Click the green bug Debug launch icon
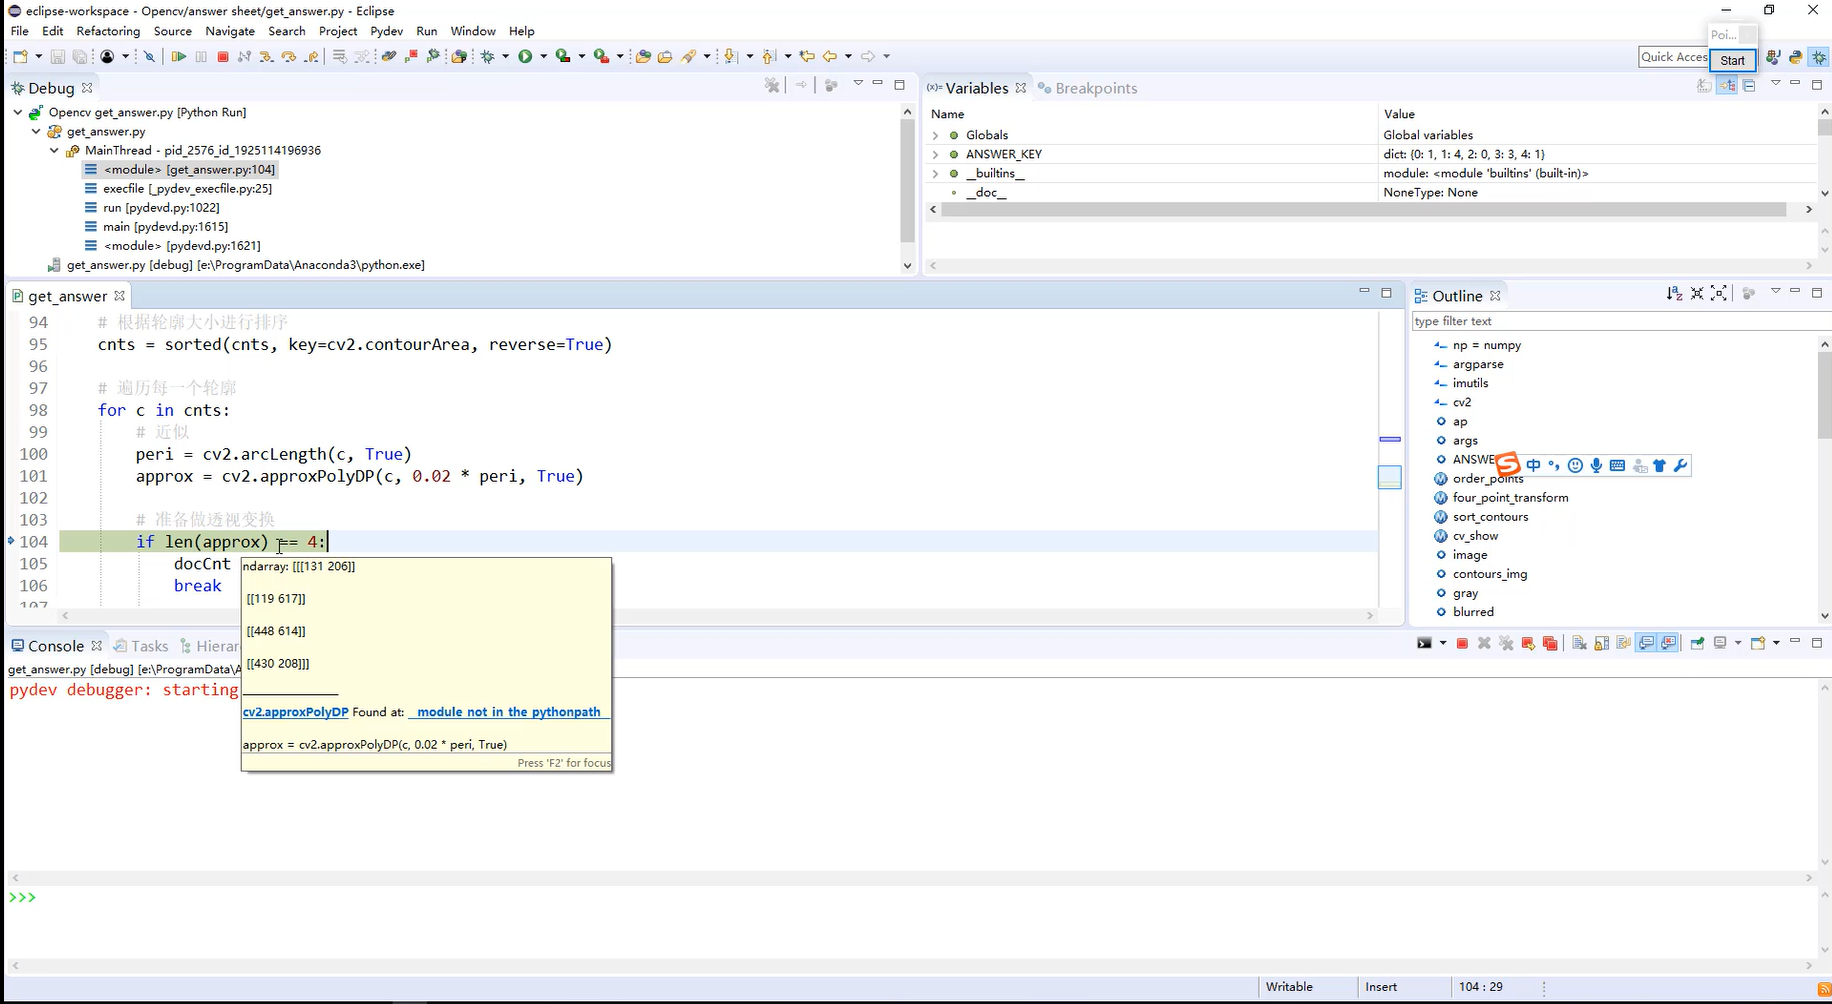 [x=488, y=57]
